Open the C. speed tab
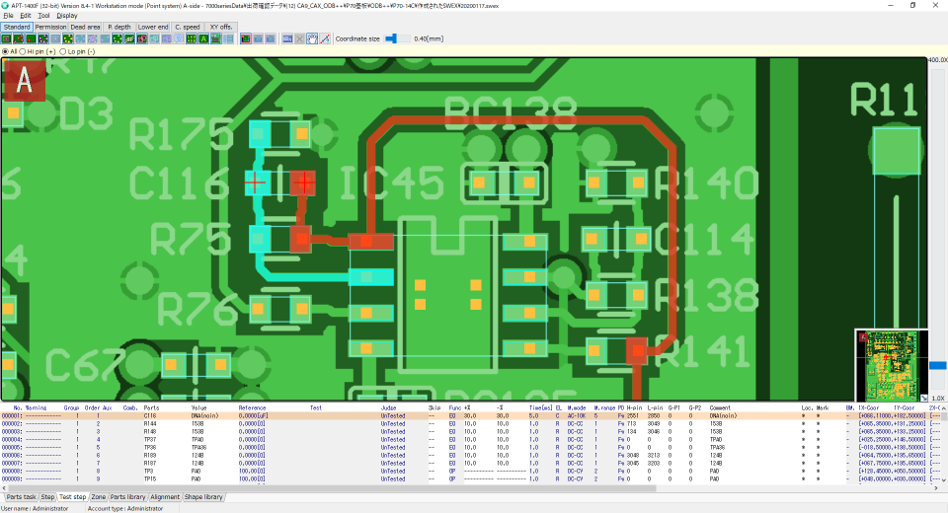 (x=187, y=27)
